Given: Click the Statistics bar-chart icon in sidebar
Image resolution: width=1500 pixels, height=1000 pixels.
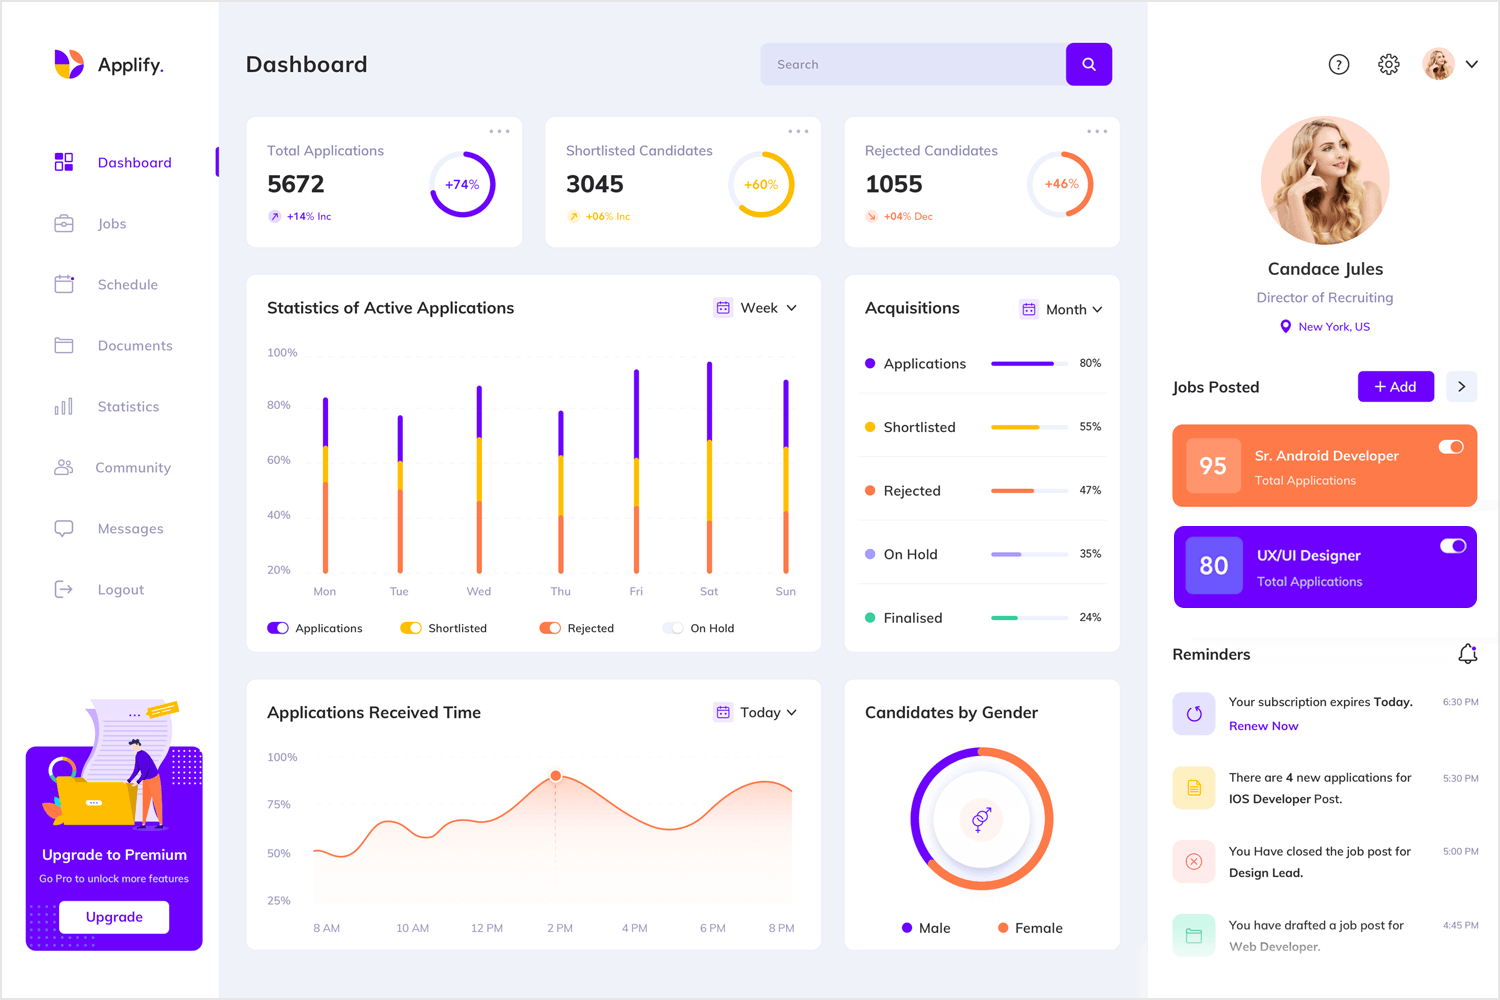Looking at the screenshot, I should 63,406.
